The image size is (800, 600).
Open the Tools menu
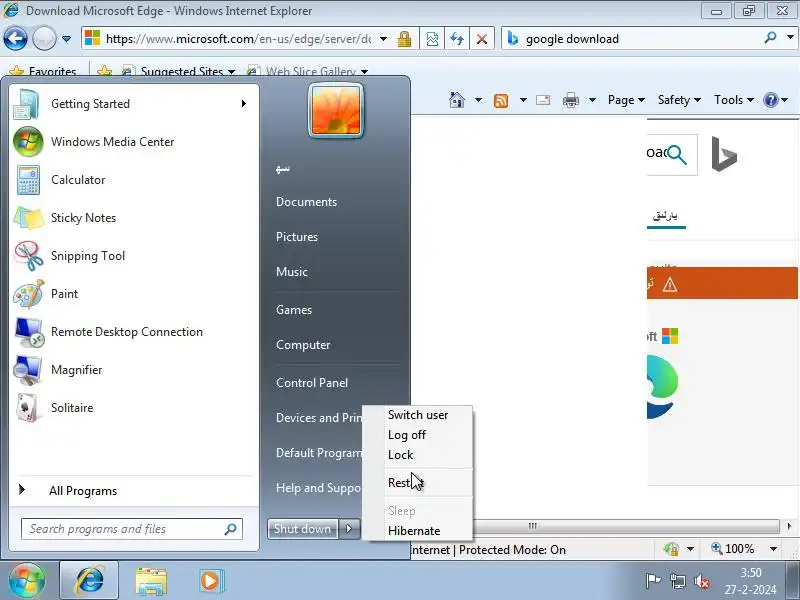tap(734, 100)
